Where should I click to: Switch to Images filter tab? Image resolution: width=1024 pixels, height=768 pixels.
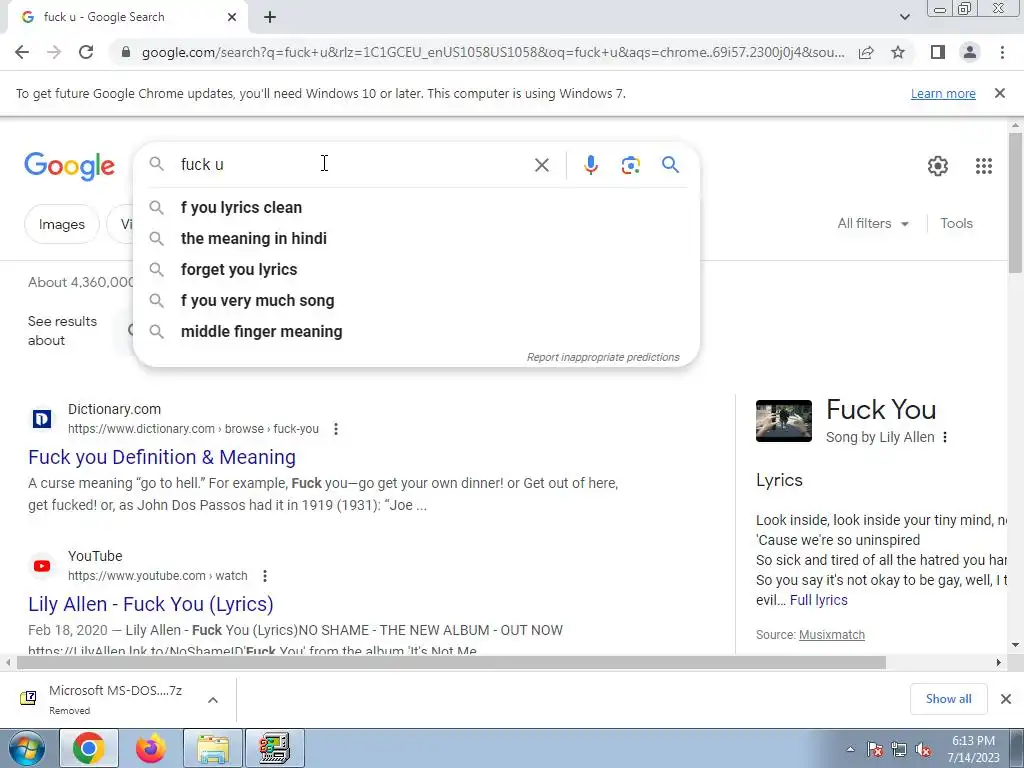(61, 224)
